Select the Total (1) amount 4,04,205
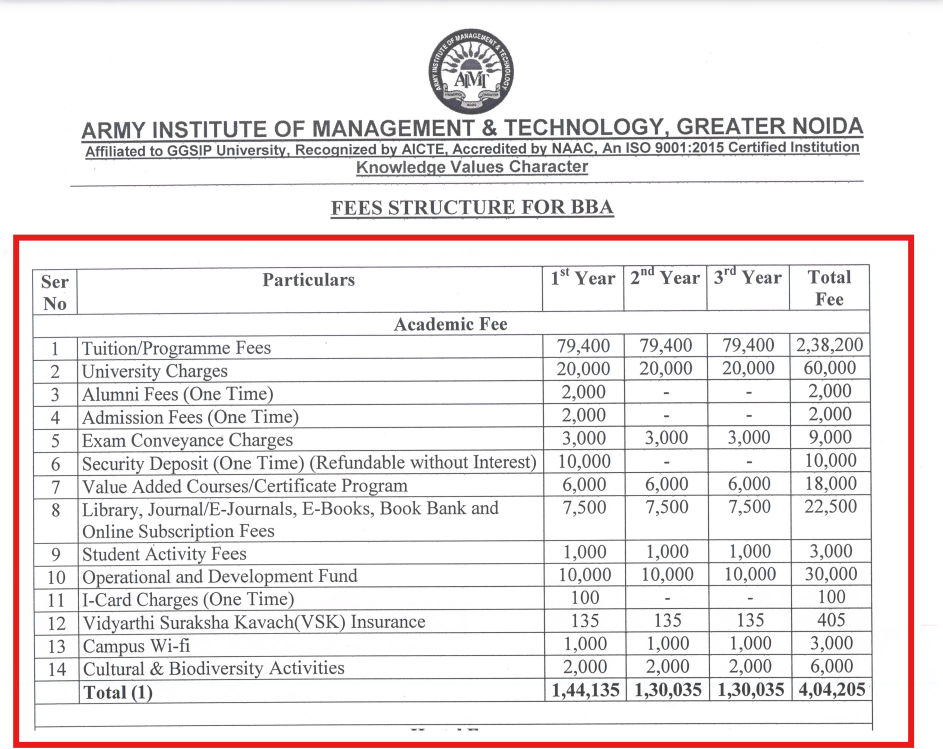The height and width of the screenshot is (749, 943). 829,689
